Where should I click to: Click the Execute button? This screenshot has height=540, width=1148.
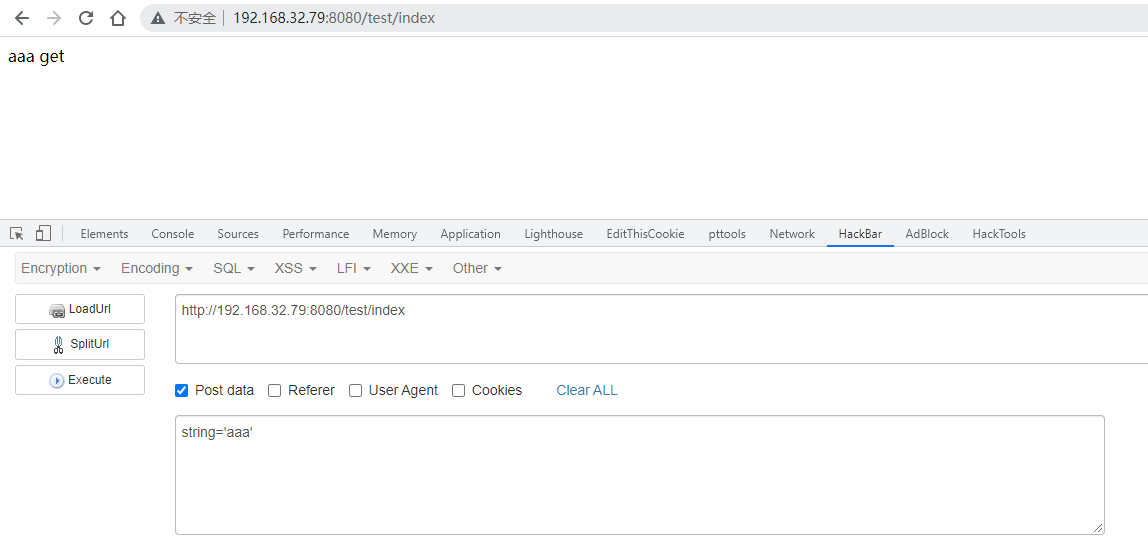[x=80, y=380]
